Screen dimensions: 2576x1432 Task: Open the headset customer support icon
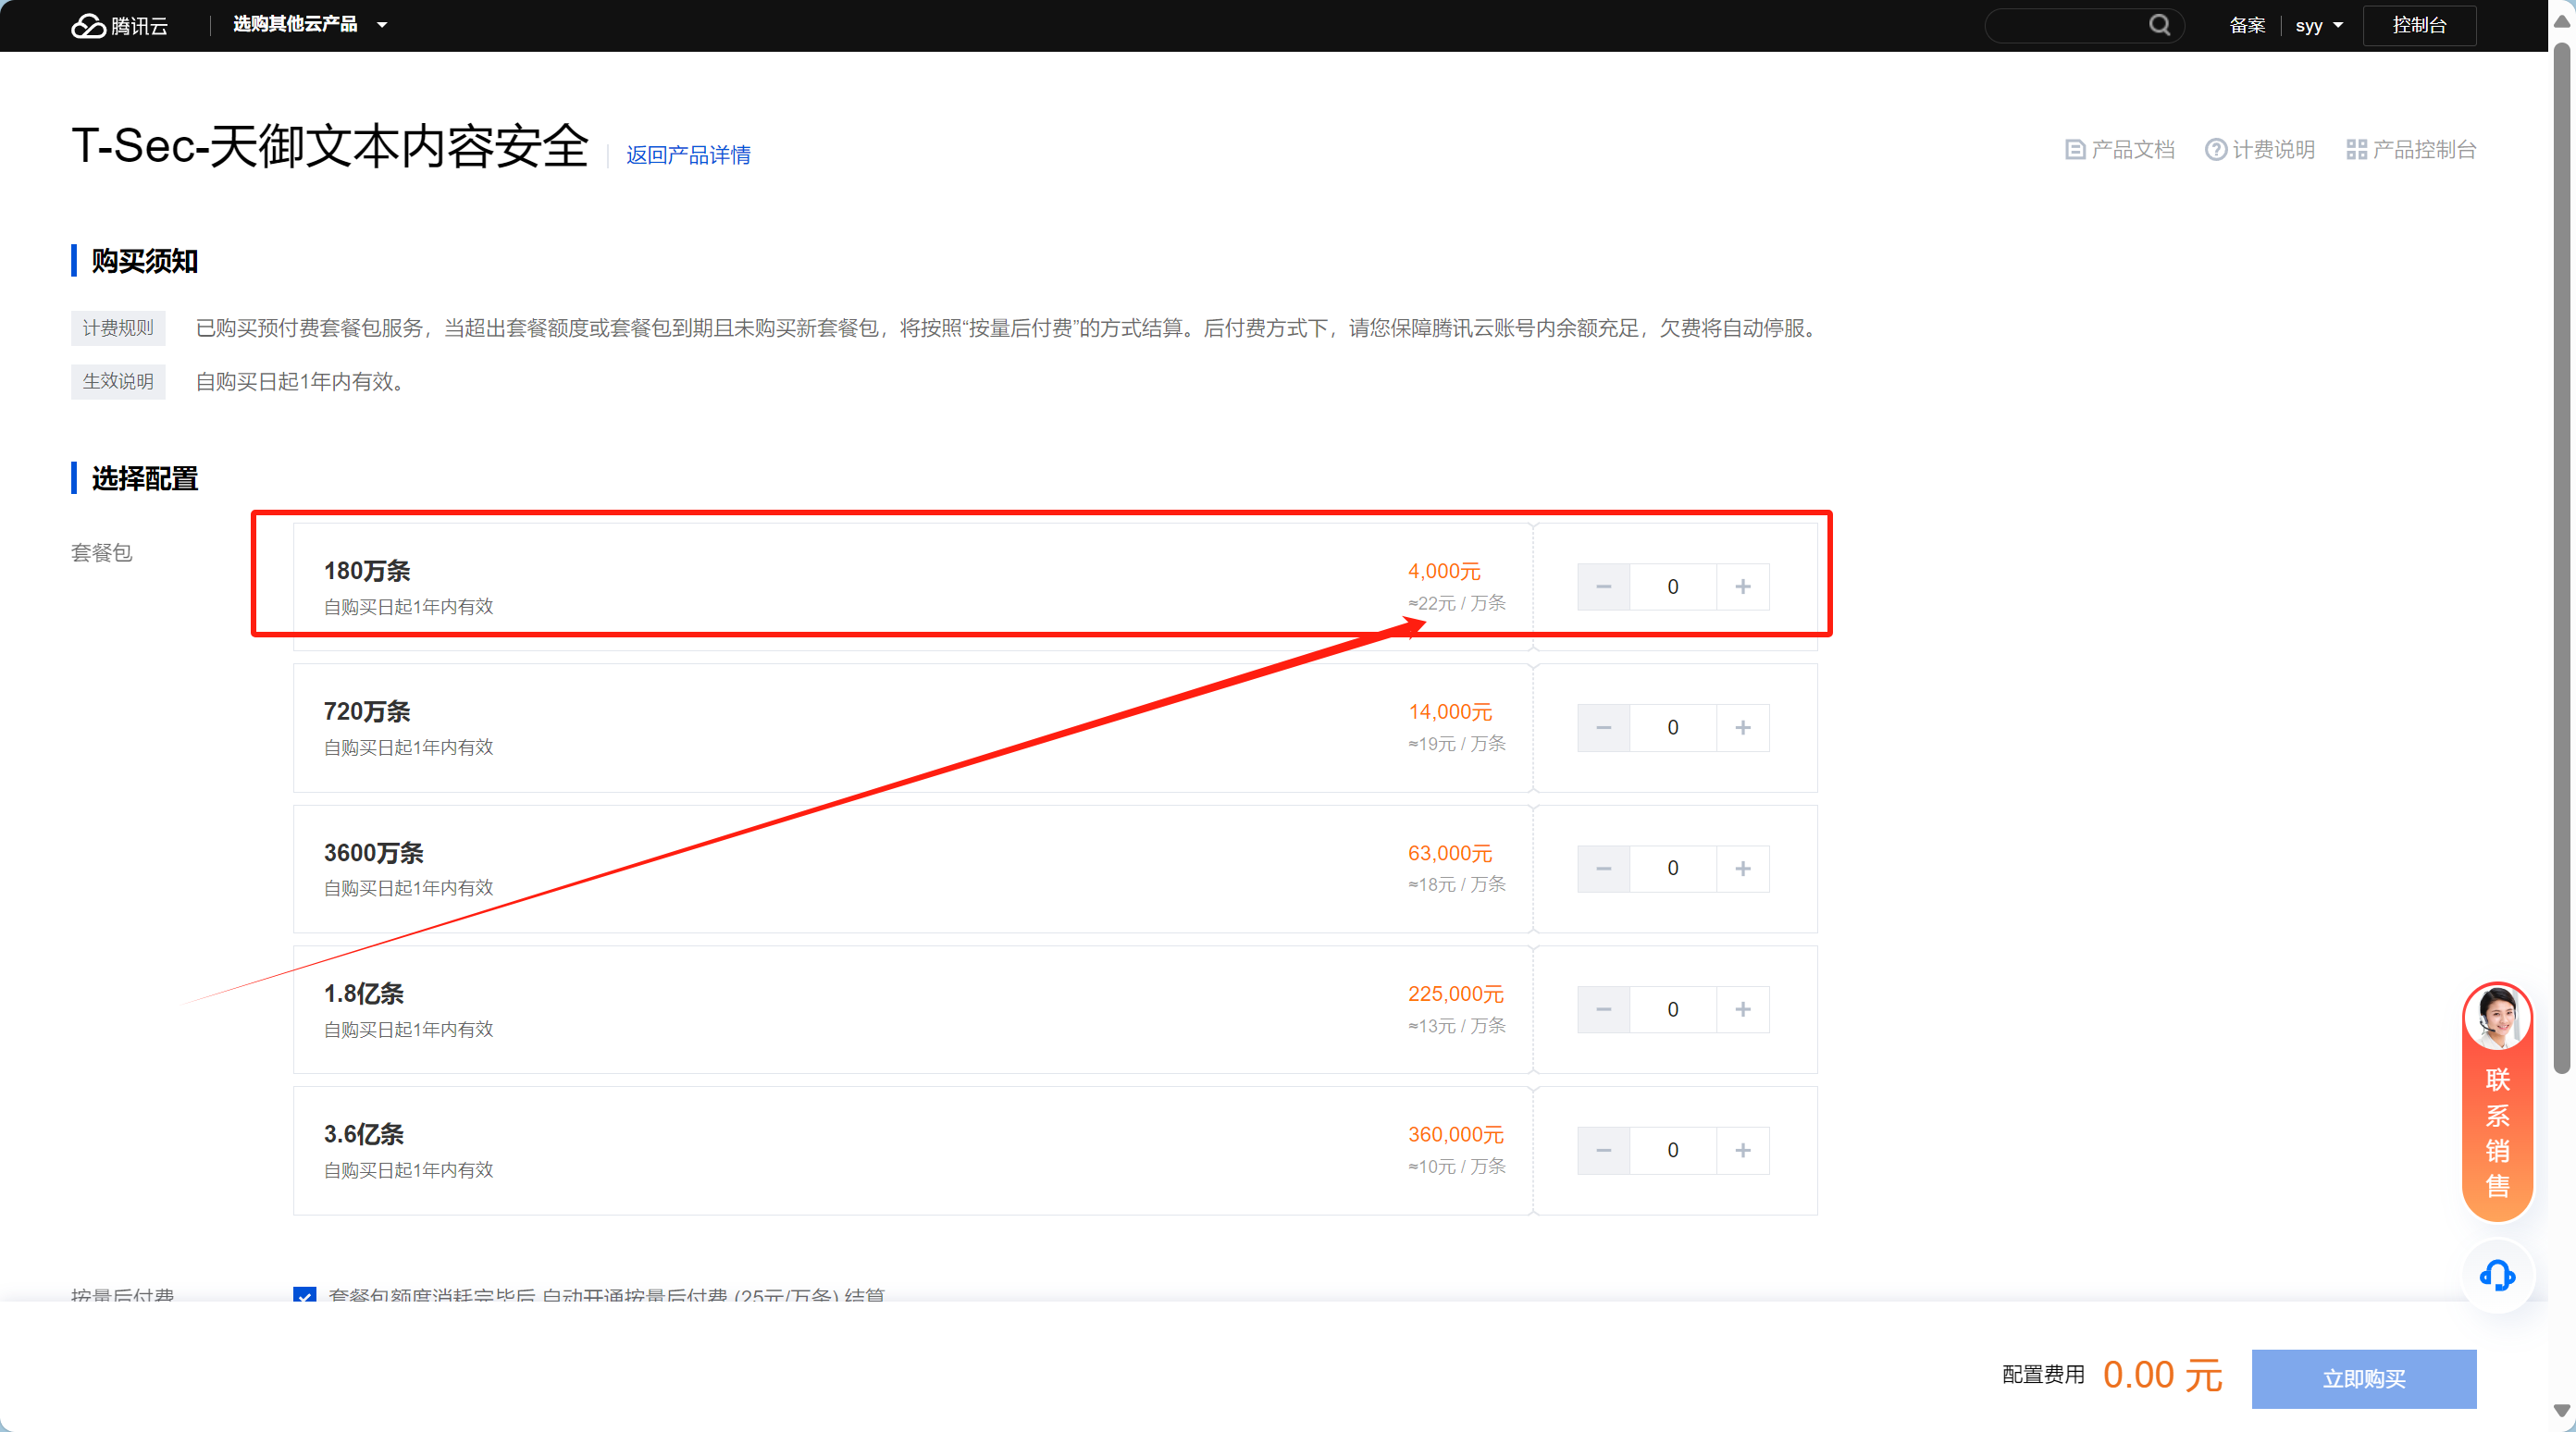tap(2497, 1275)
